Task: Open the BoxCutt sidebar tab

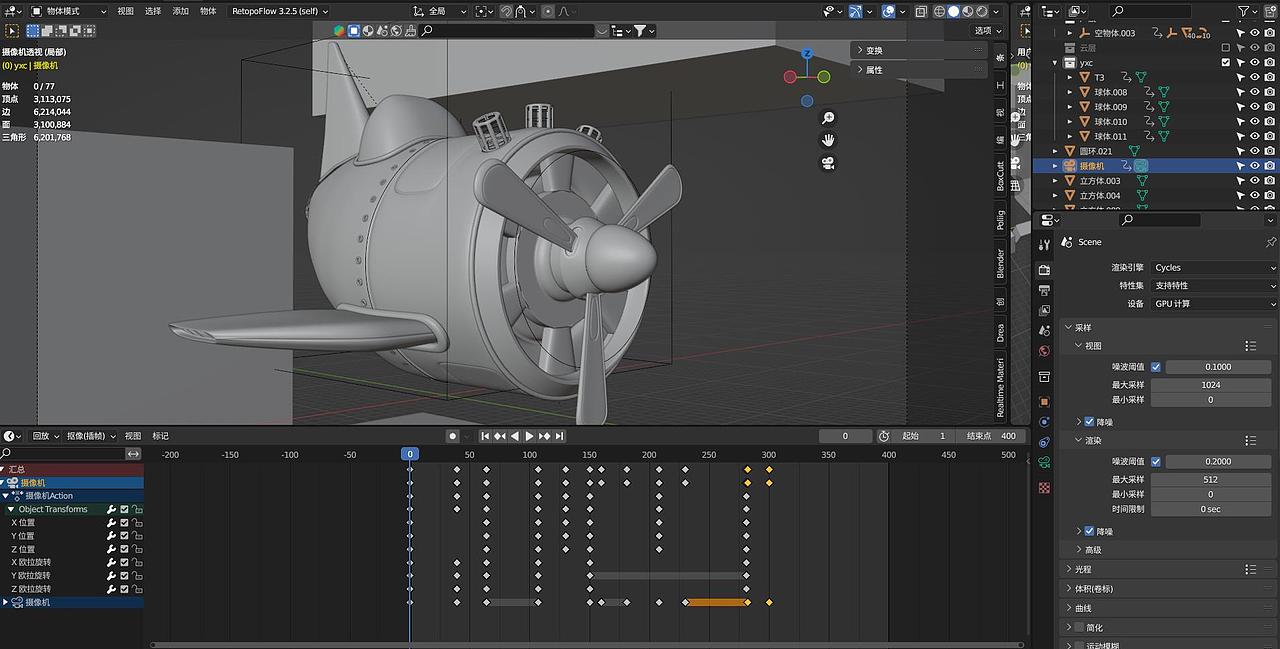Action: click(x=1000, y=175)
